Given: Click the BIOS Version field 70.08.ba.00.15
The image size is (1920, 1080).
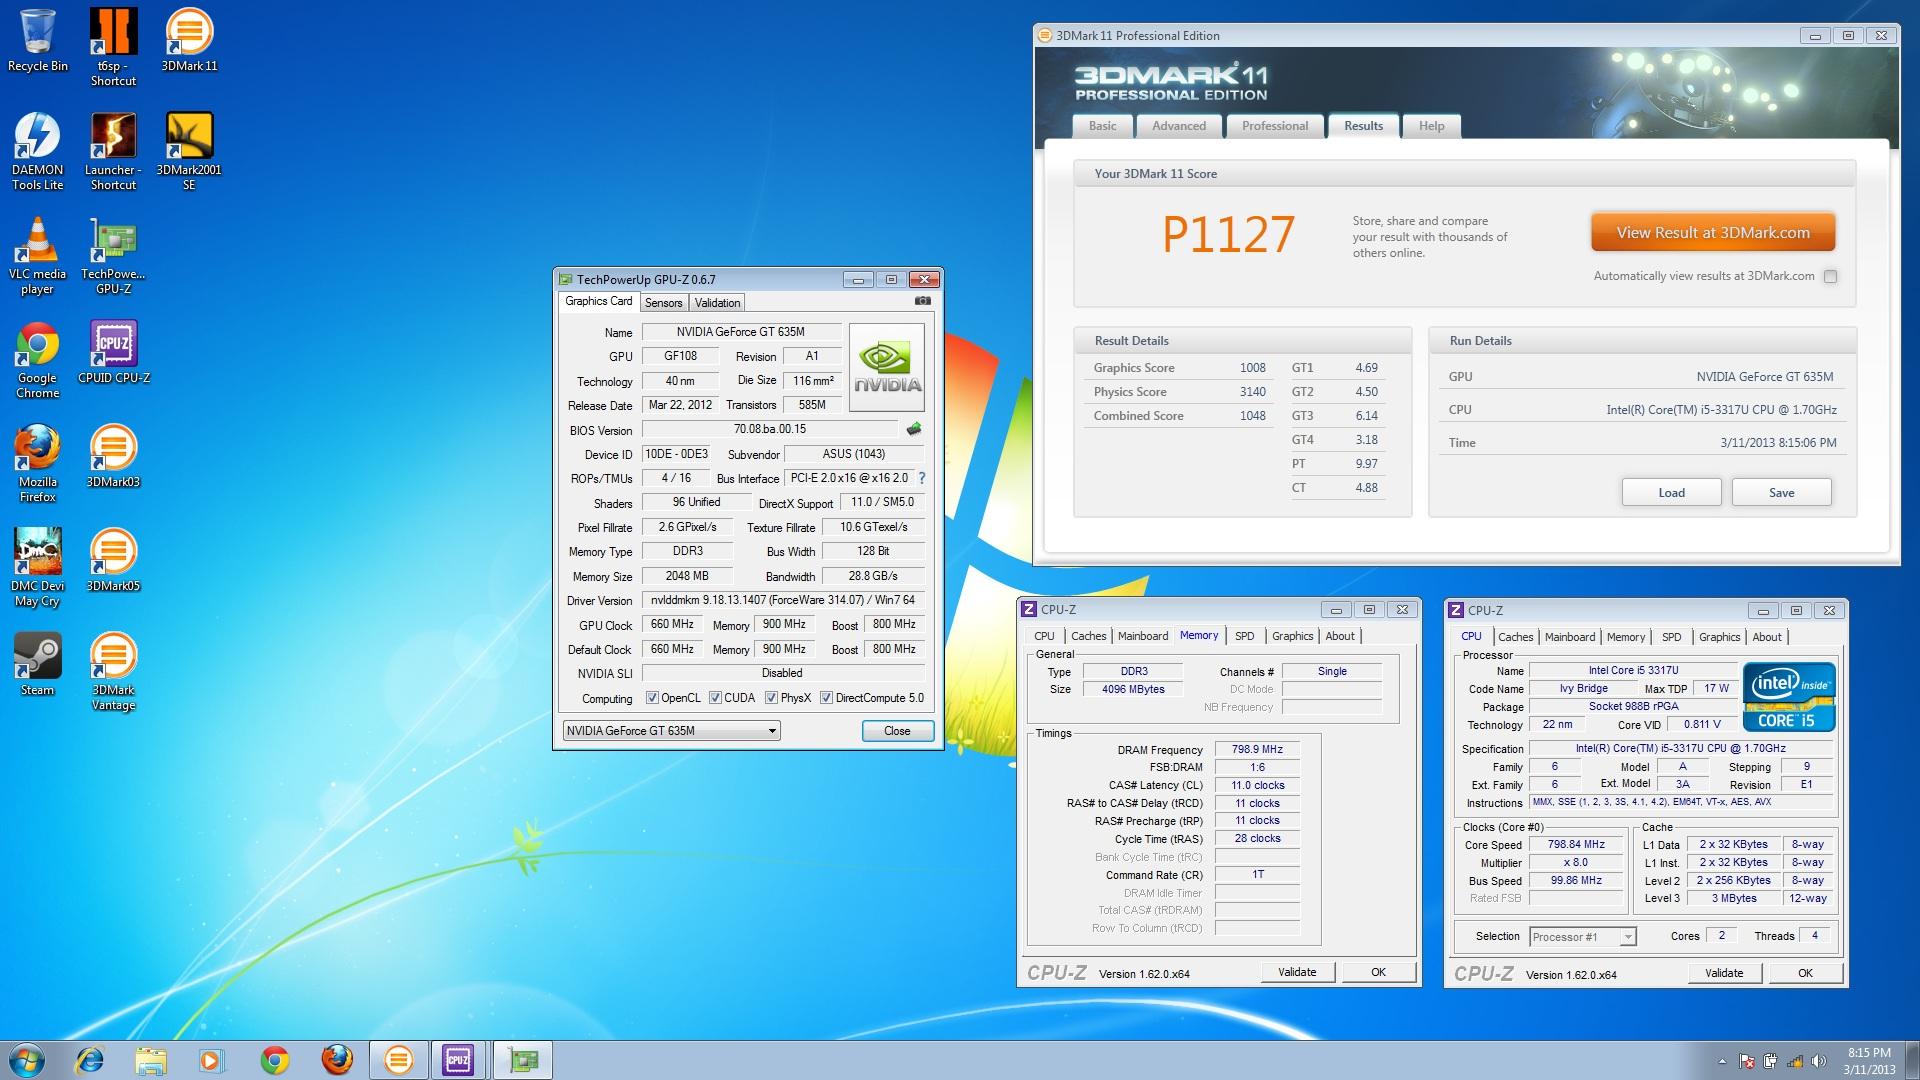Looking at the screenshot, I should click(770, 429).
